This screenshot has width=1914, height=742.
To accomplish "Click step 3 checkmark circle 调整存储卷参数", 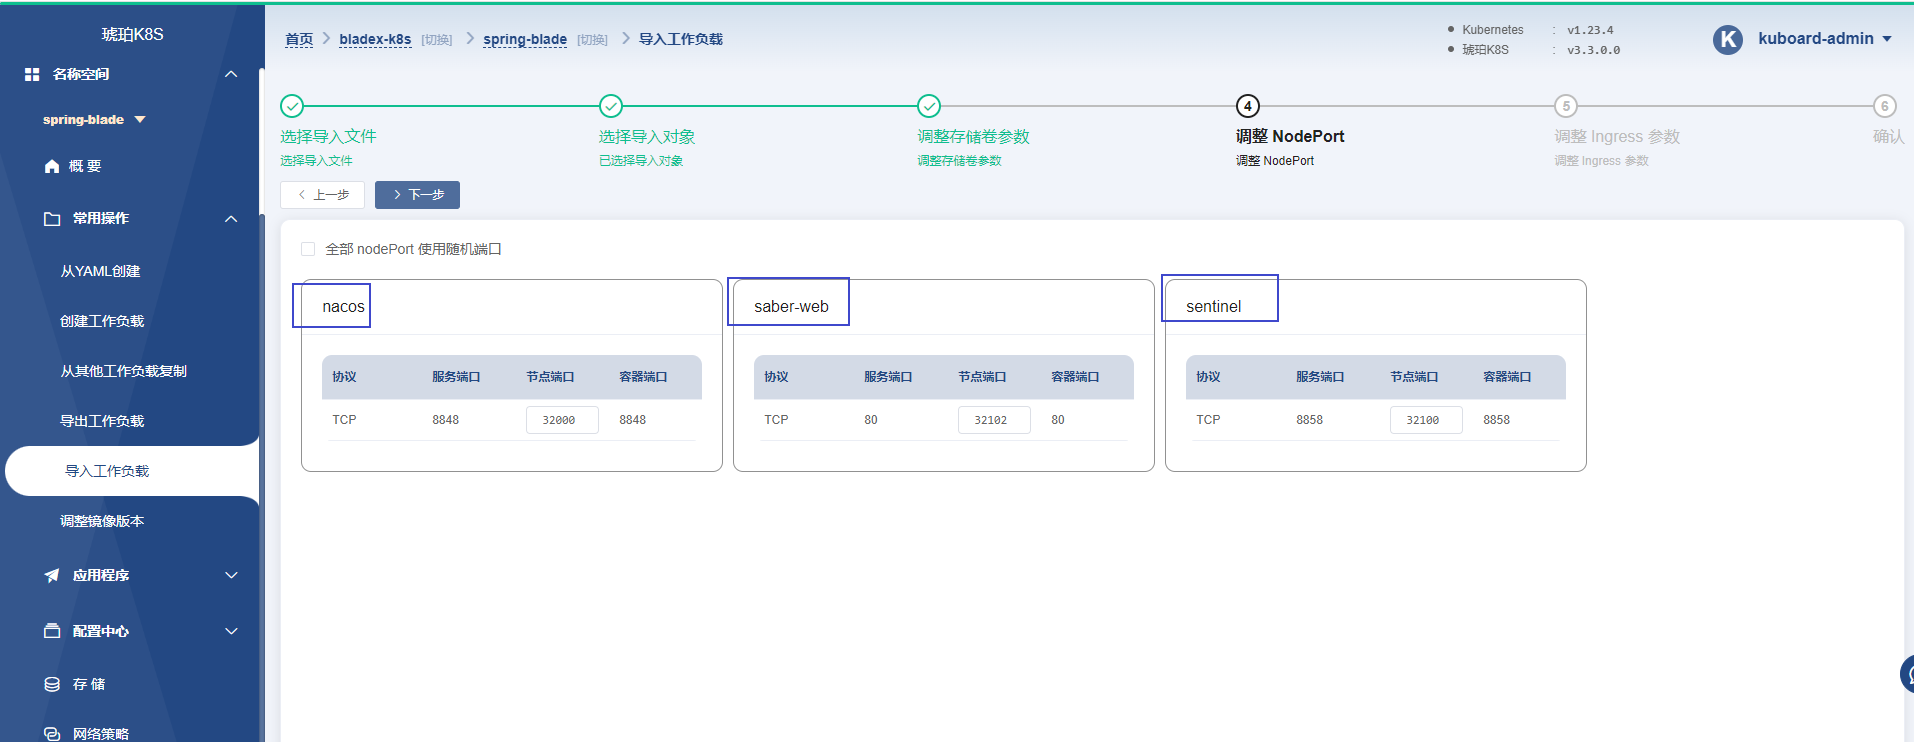I will click(929, 106).
